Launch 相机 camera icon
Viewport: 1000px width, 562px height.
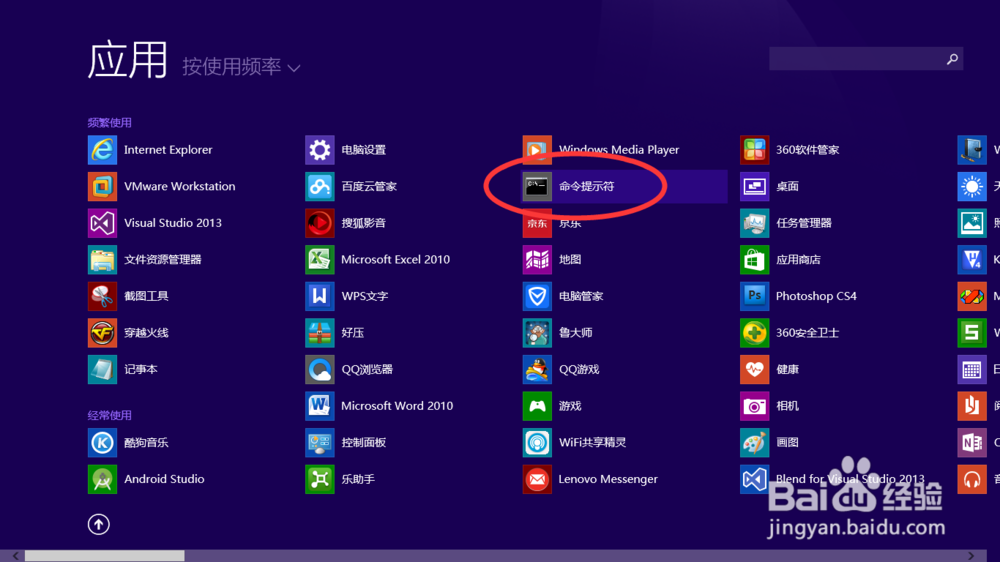pos(754,406)
